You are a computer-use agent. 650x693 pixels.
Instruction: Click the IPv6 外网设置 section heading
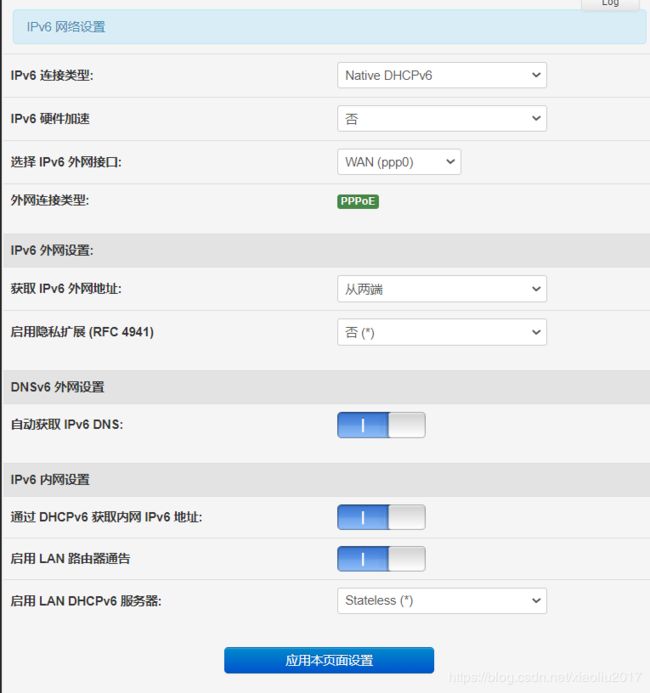click(x=52, y=250)
